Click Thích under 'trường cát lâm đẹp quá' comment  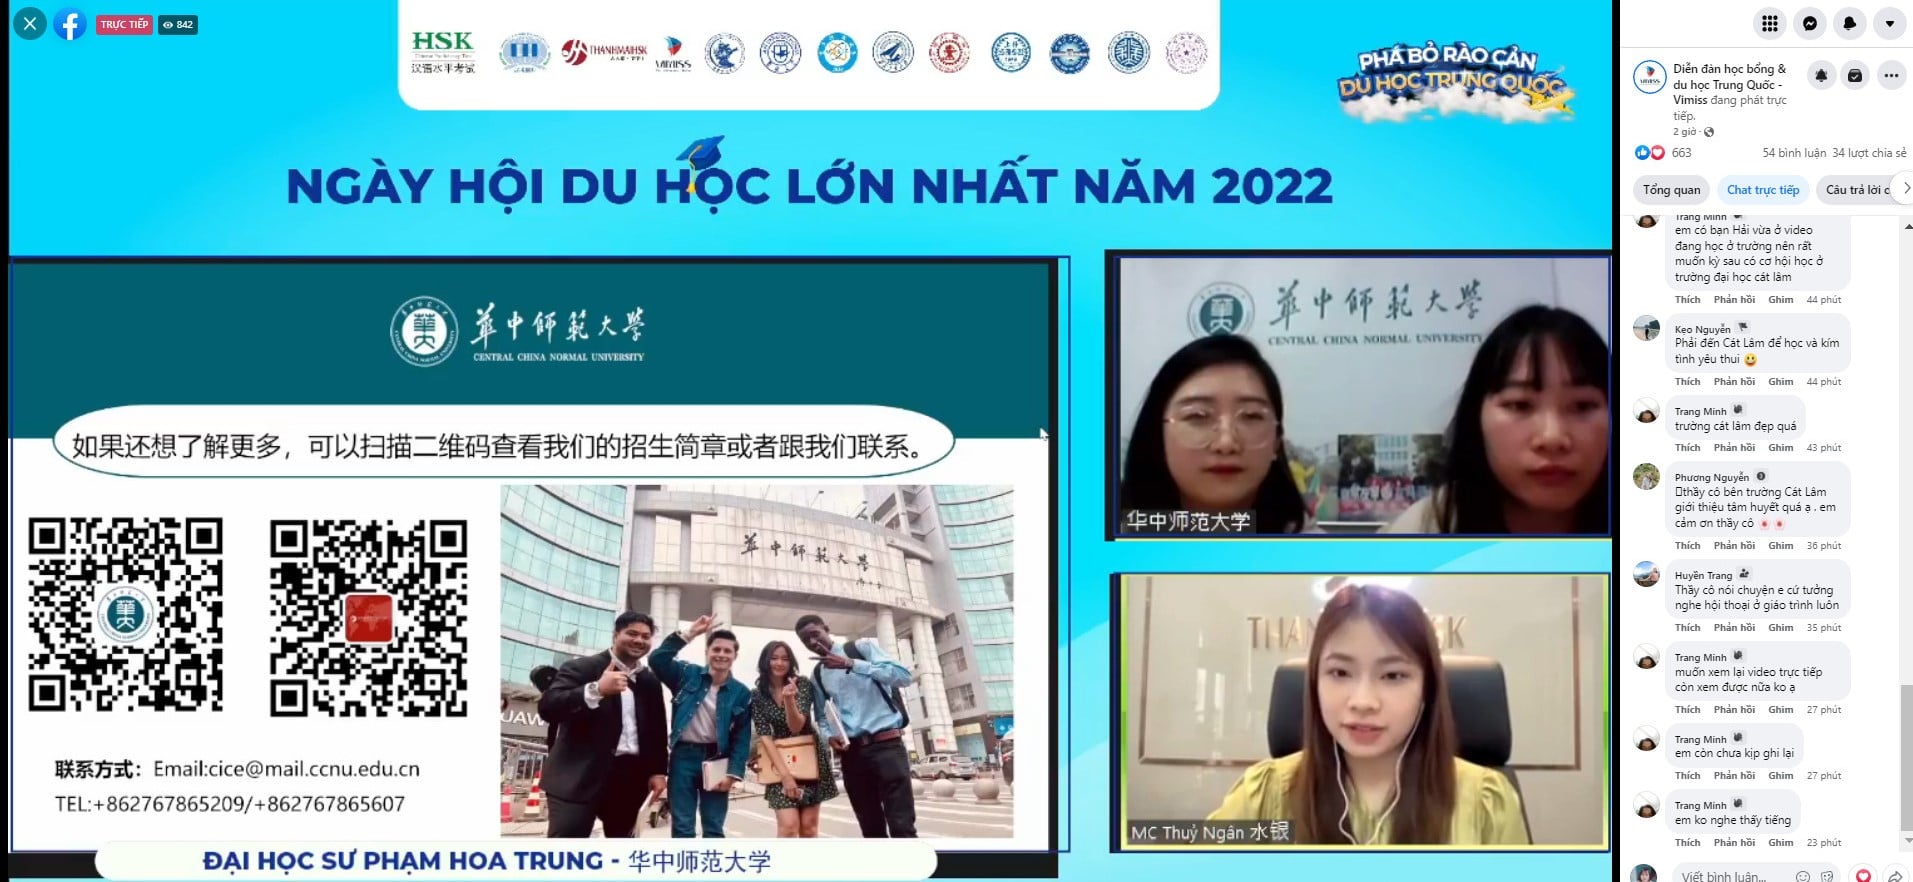pos(1687,448)
